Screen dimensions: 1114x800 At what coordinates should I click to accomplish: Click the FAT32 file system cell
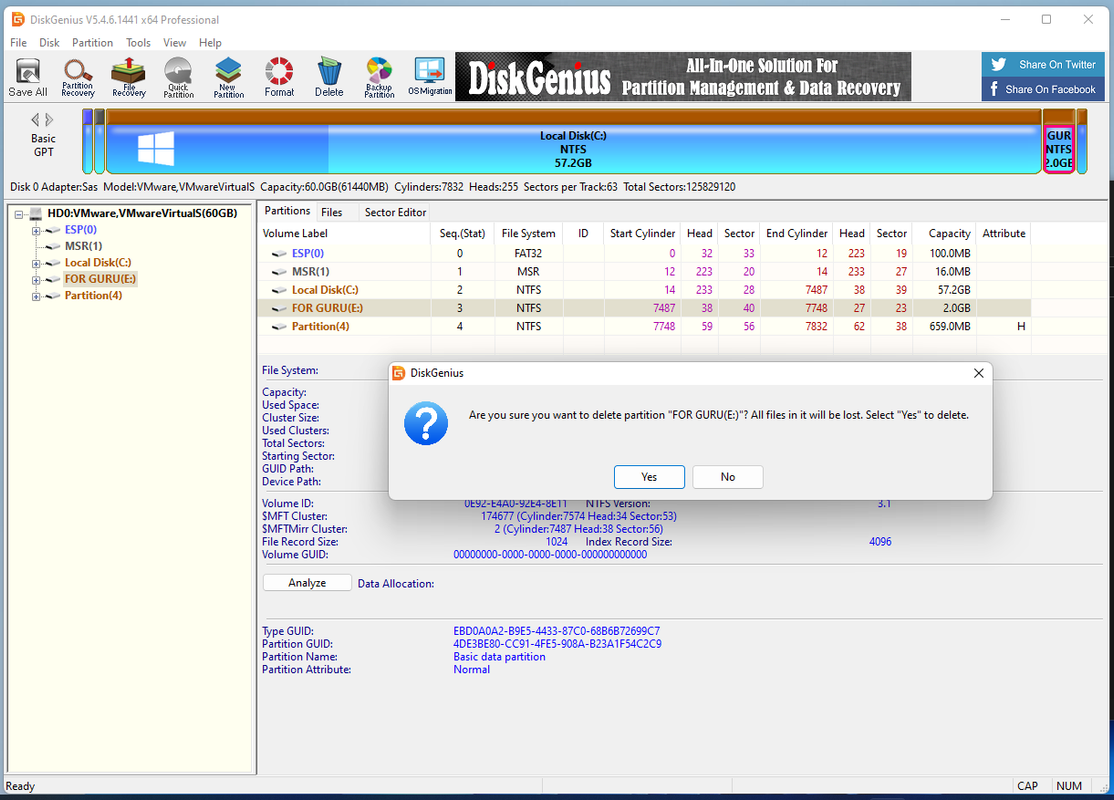pyautogui.click(x=528, y=253)
